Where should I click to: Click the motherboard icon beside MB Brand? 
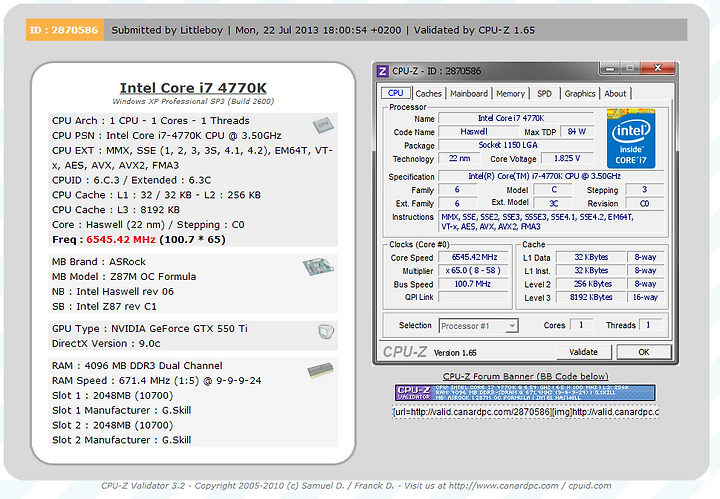tap(318, 267)
